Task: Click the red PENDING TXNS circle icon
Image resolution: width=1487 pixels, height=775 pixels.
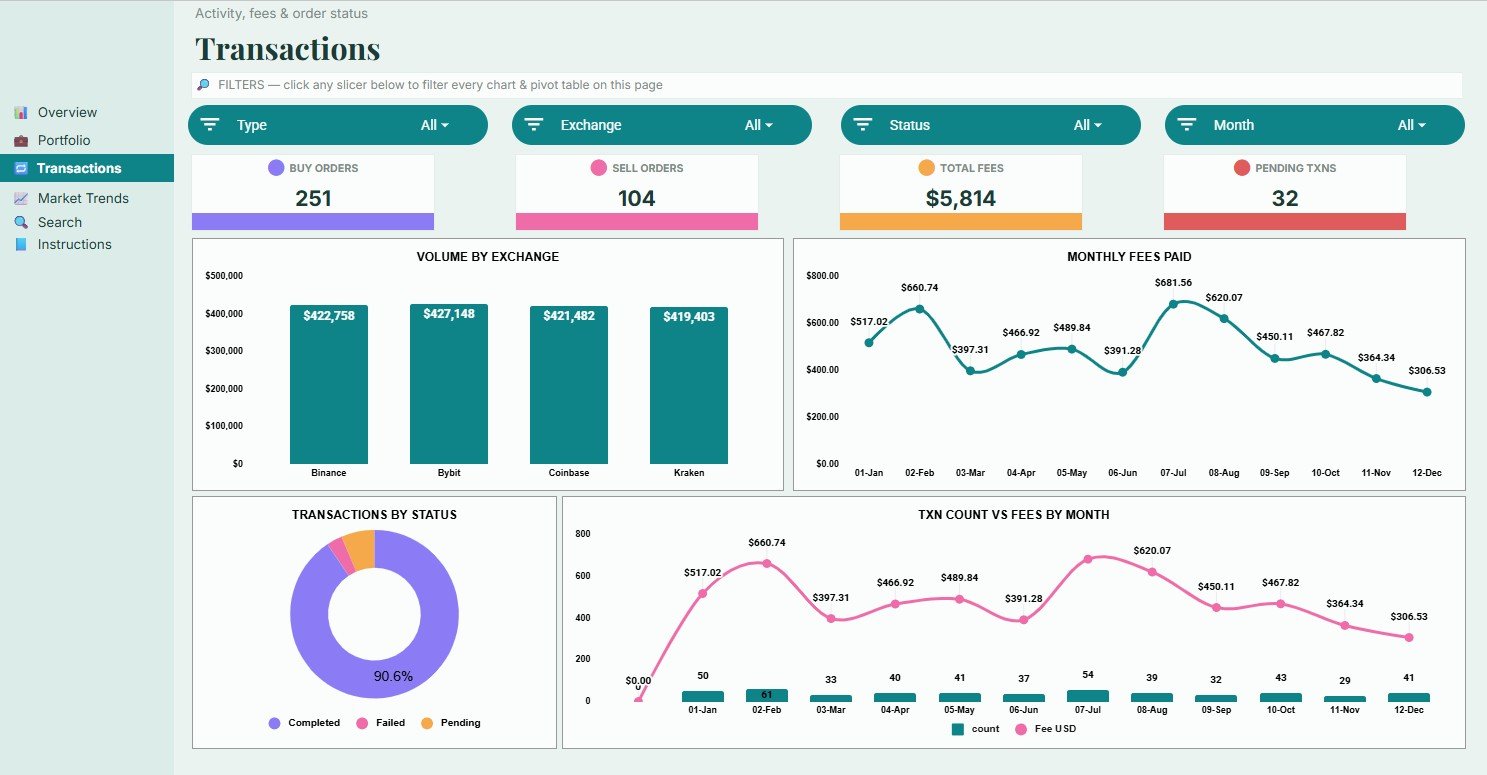Action: [1241, 168]
